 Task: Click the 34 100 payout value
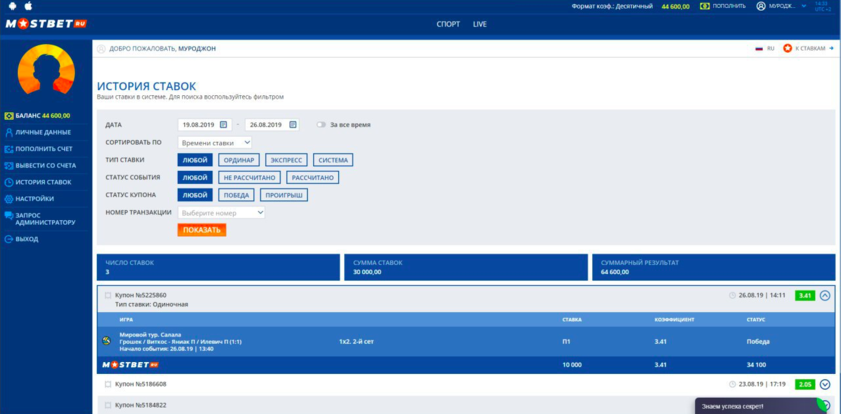[757, 365]
